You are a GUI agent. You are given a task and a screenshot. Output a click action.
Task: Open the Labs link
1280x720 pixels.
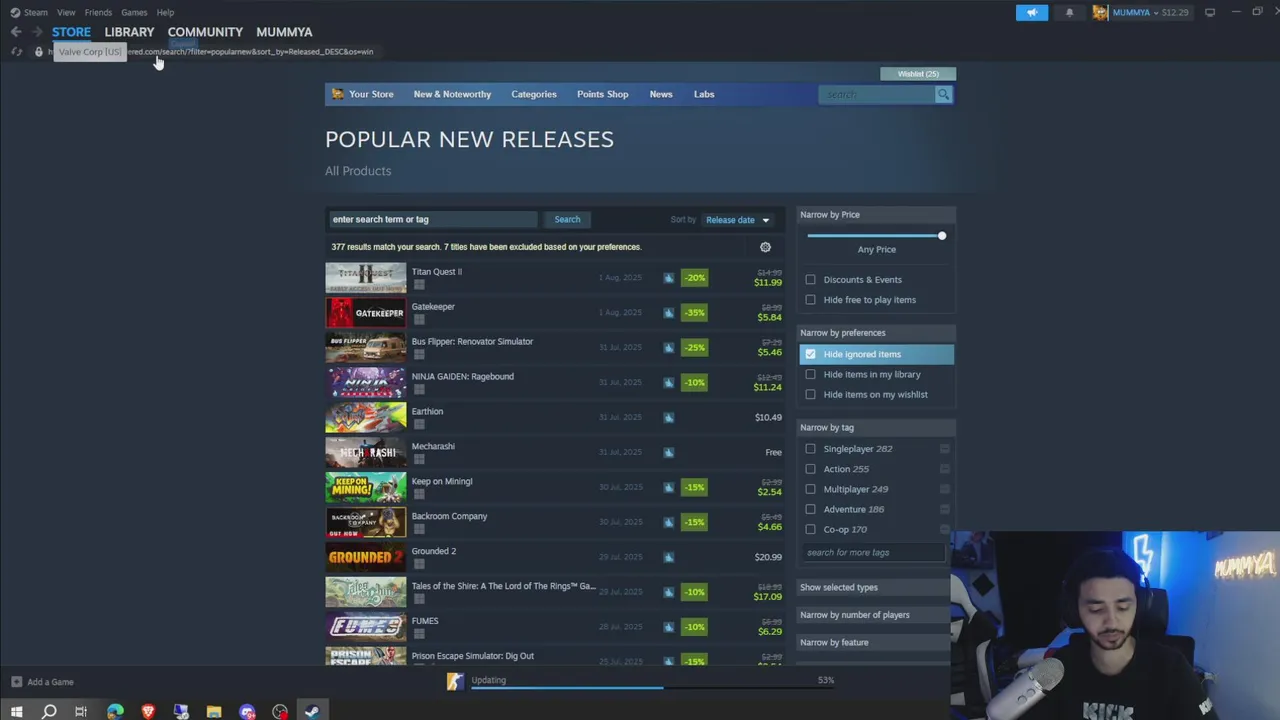pyautogui.click(x=704, y=94)
